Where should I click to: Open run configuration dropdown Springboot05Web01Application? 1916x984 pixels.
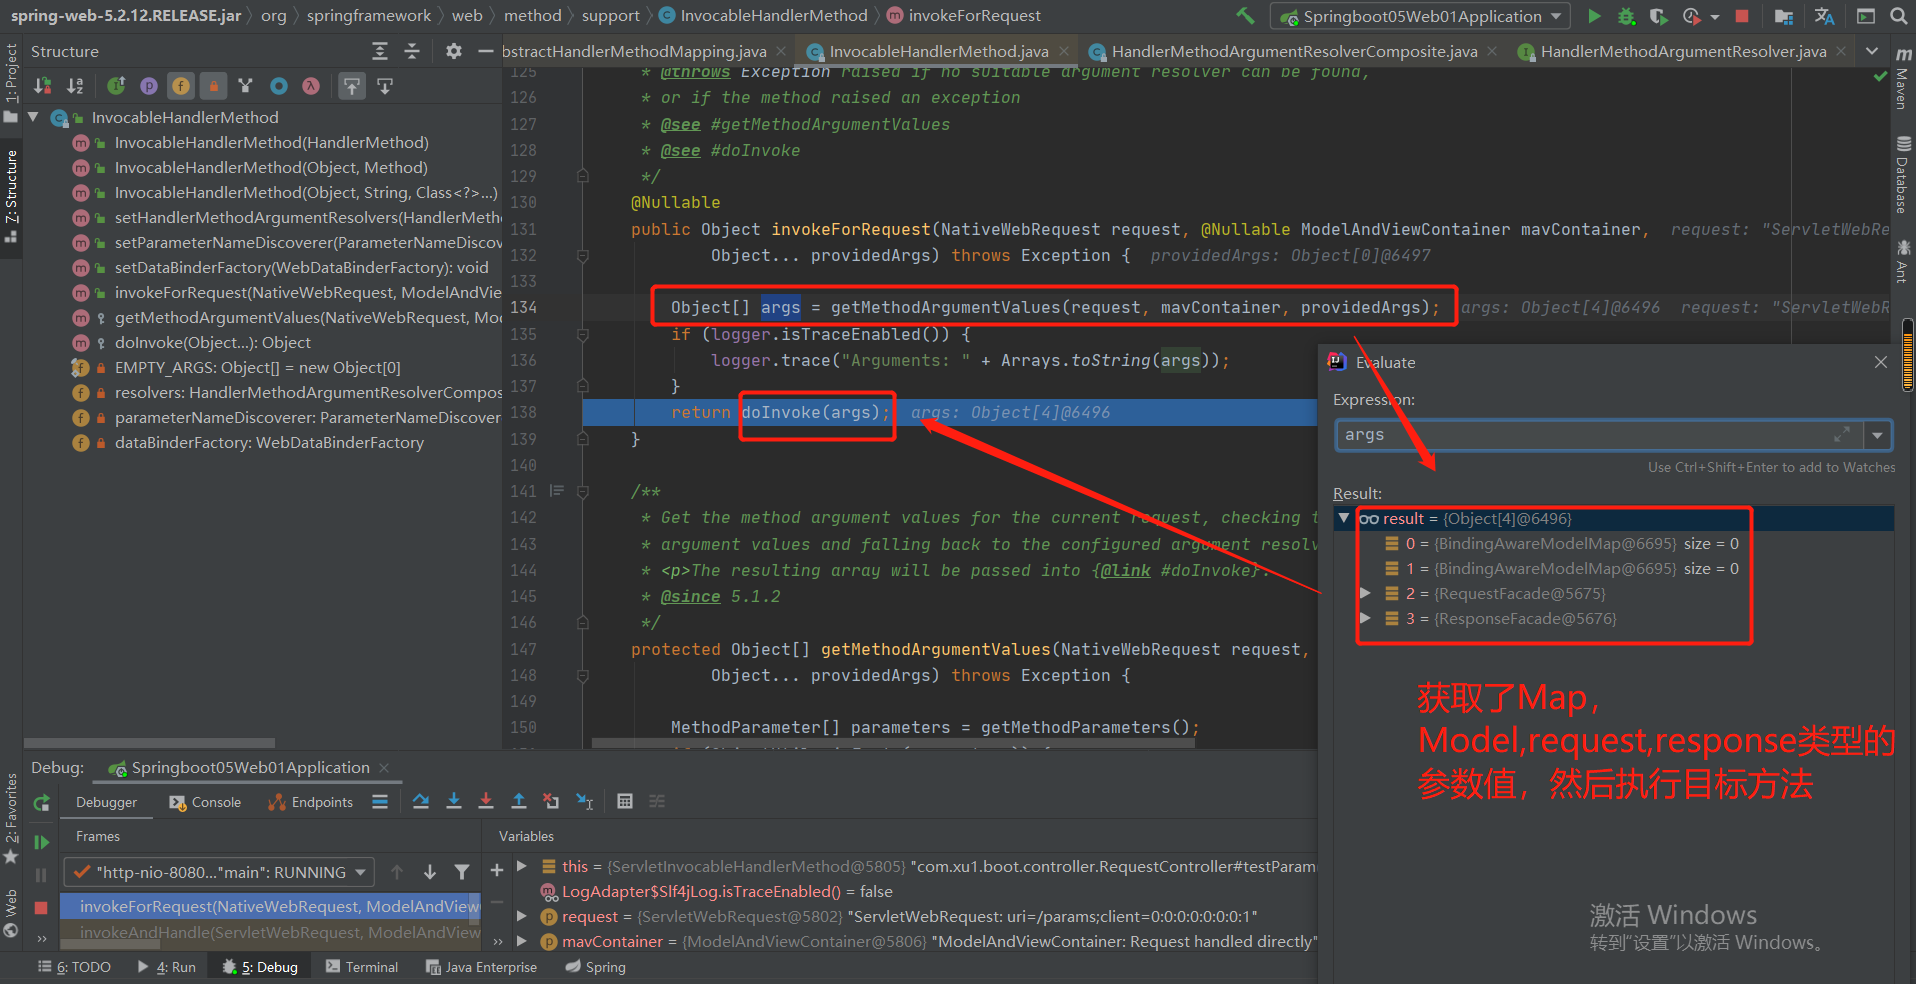tap(1420, 16)
